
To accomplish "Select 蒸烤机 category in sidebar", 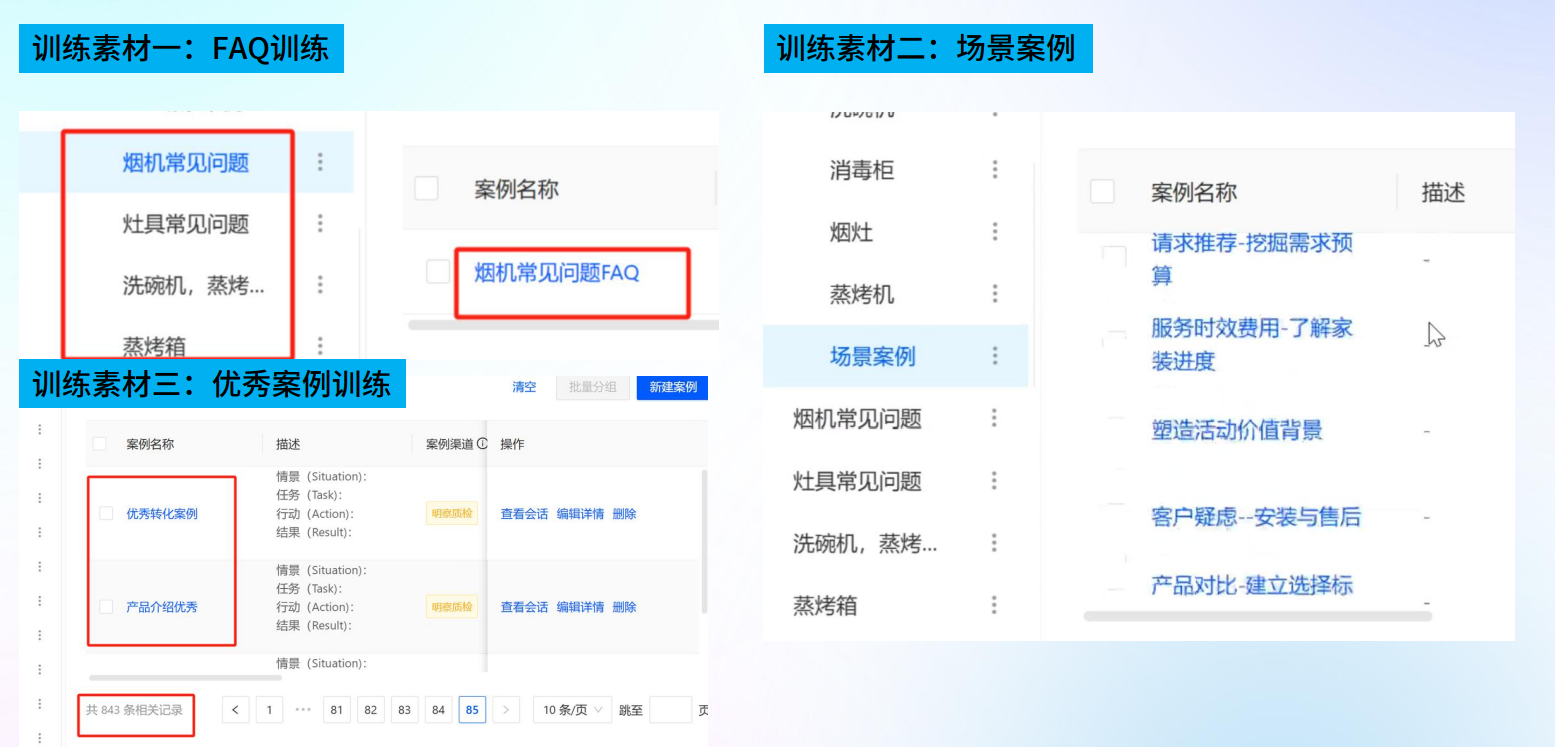I will (x=862, y=295).
